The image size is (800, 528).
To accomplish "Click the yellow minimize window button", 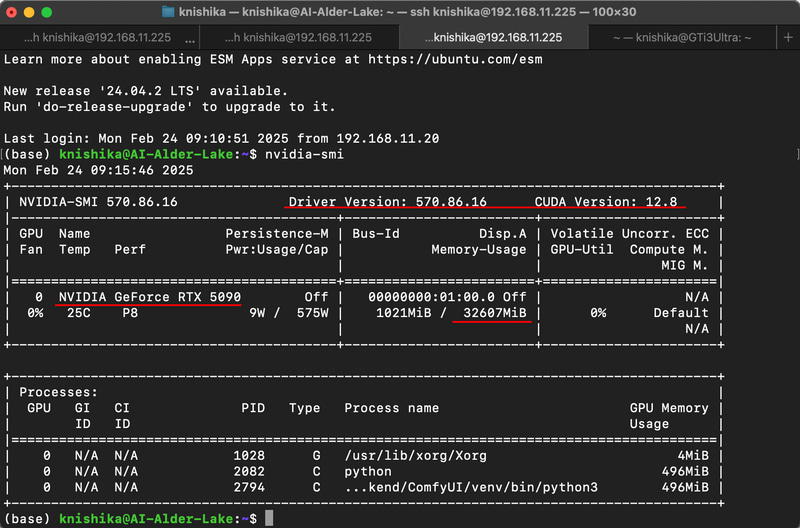I will [x=29, y=12].
